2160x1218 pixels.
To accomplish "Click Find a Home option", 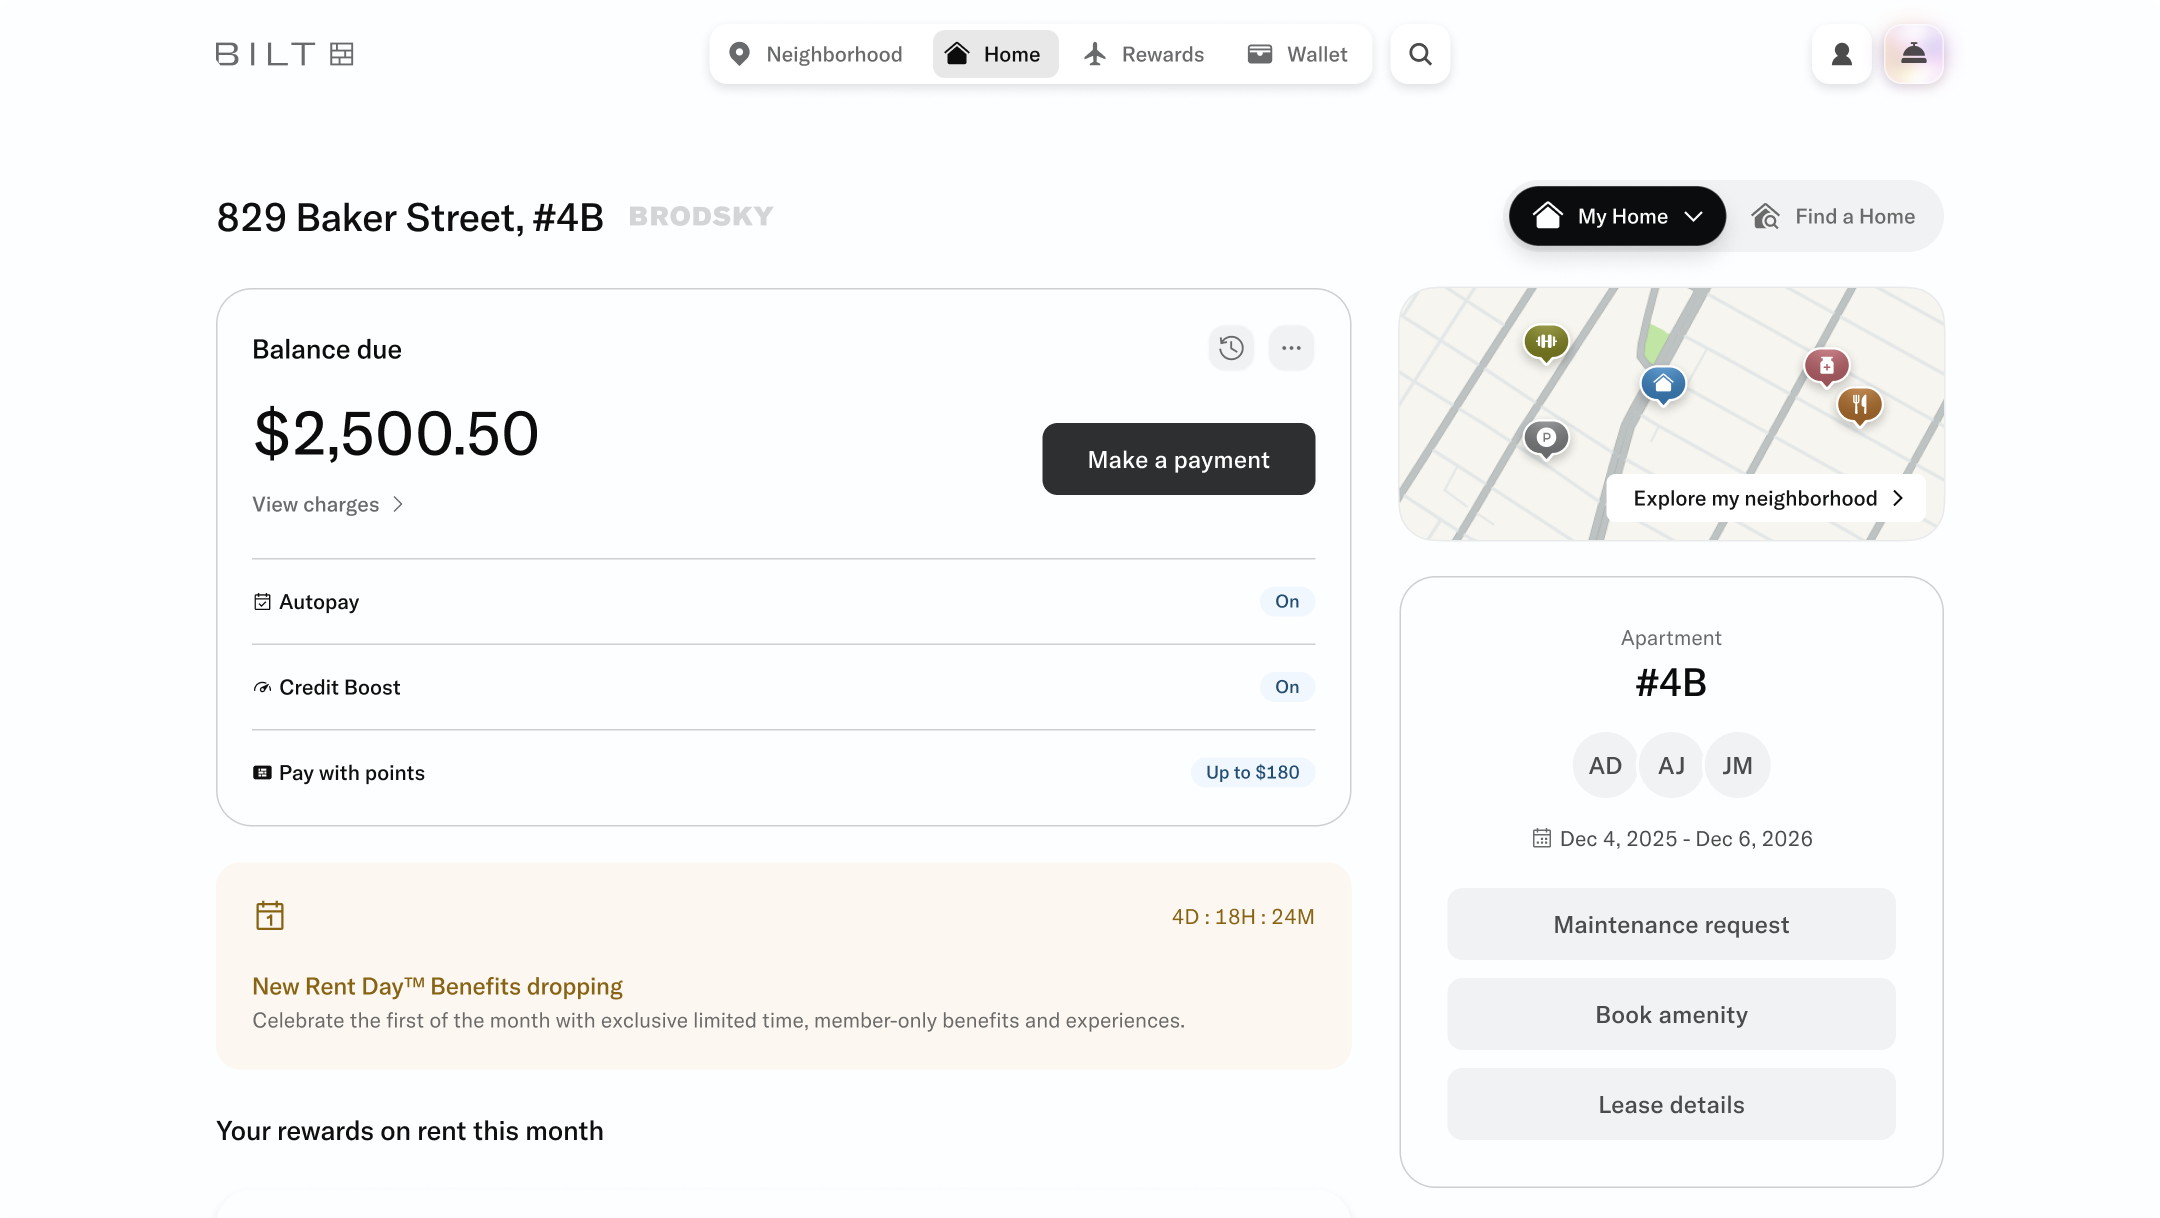I will click(x=1836, y=216).
